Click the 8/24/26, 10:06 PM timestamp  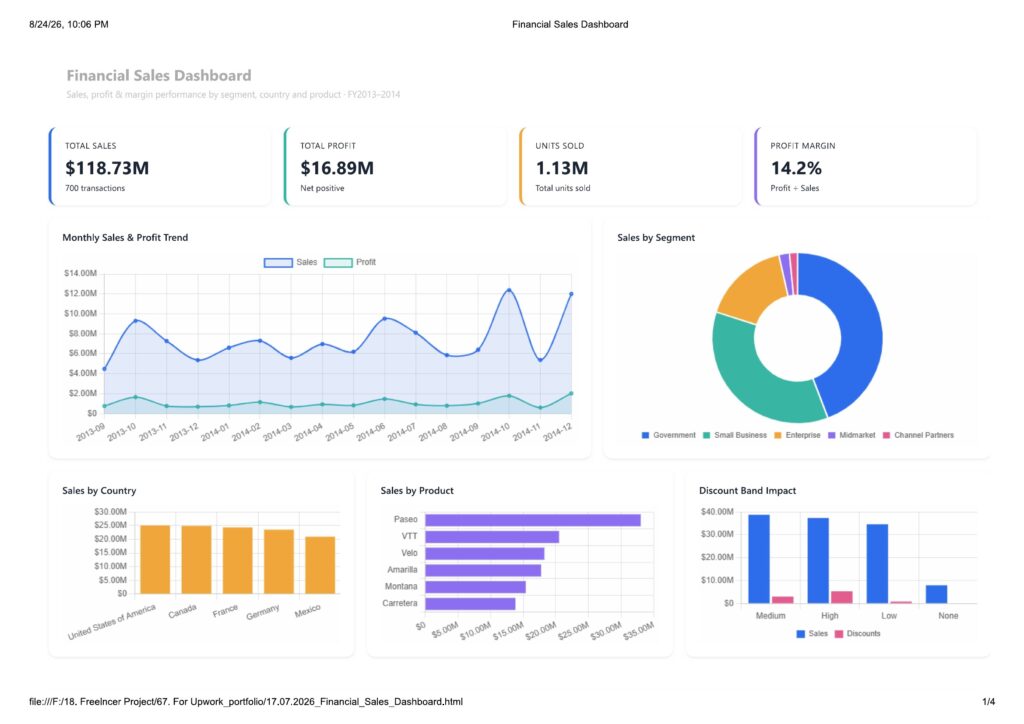(69, 24)
